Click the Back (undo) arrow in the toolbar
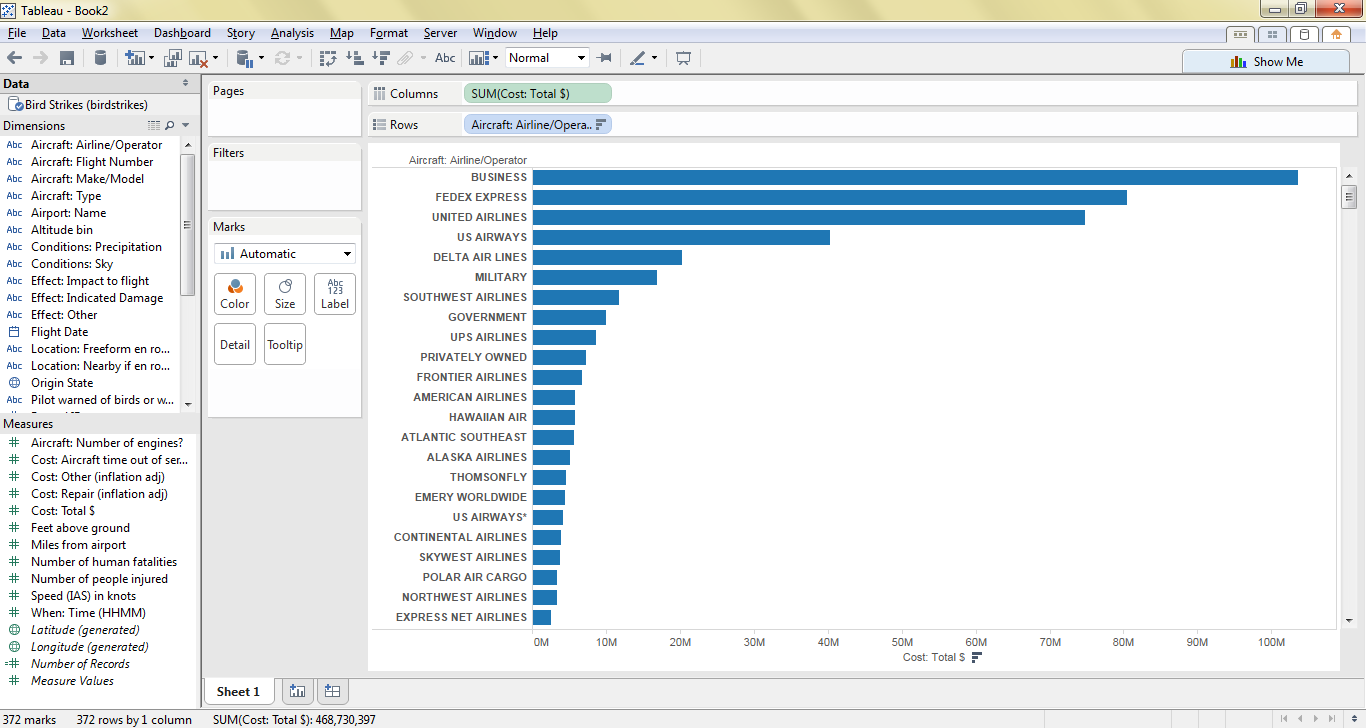This screenshot has height=728, width=1366. (x=14, y=58)
